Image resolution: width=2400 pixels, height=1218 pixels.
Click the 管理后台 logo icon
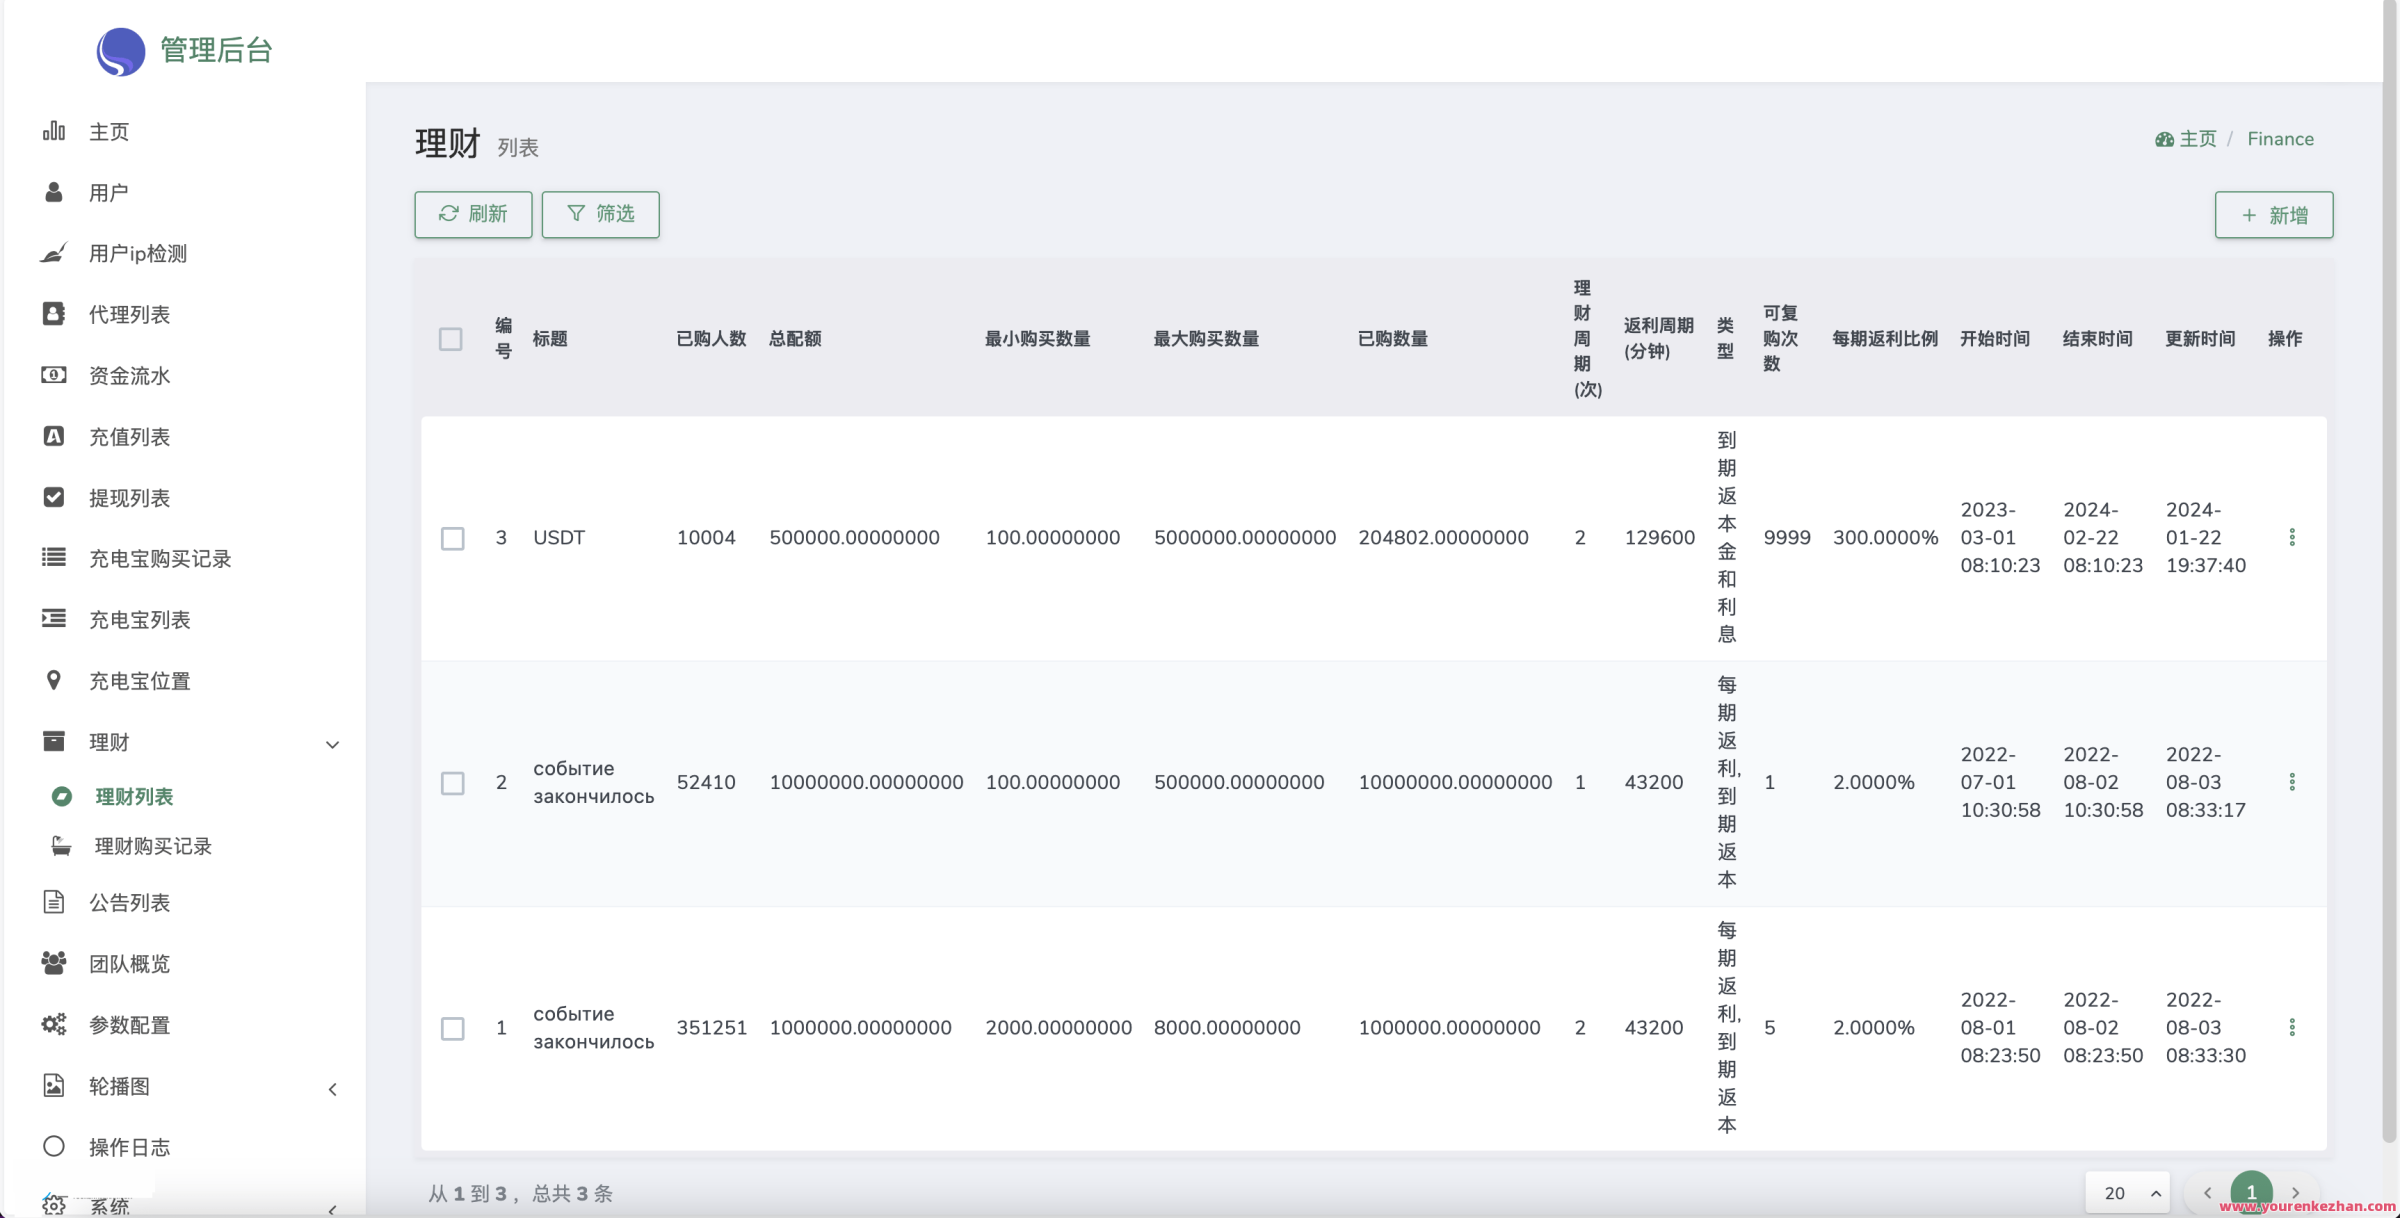(121, 50)
